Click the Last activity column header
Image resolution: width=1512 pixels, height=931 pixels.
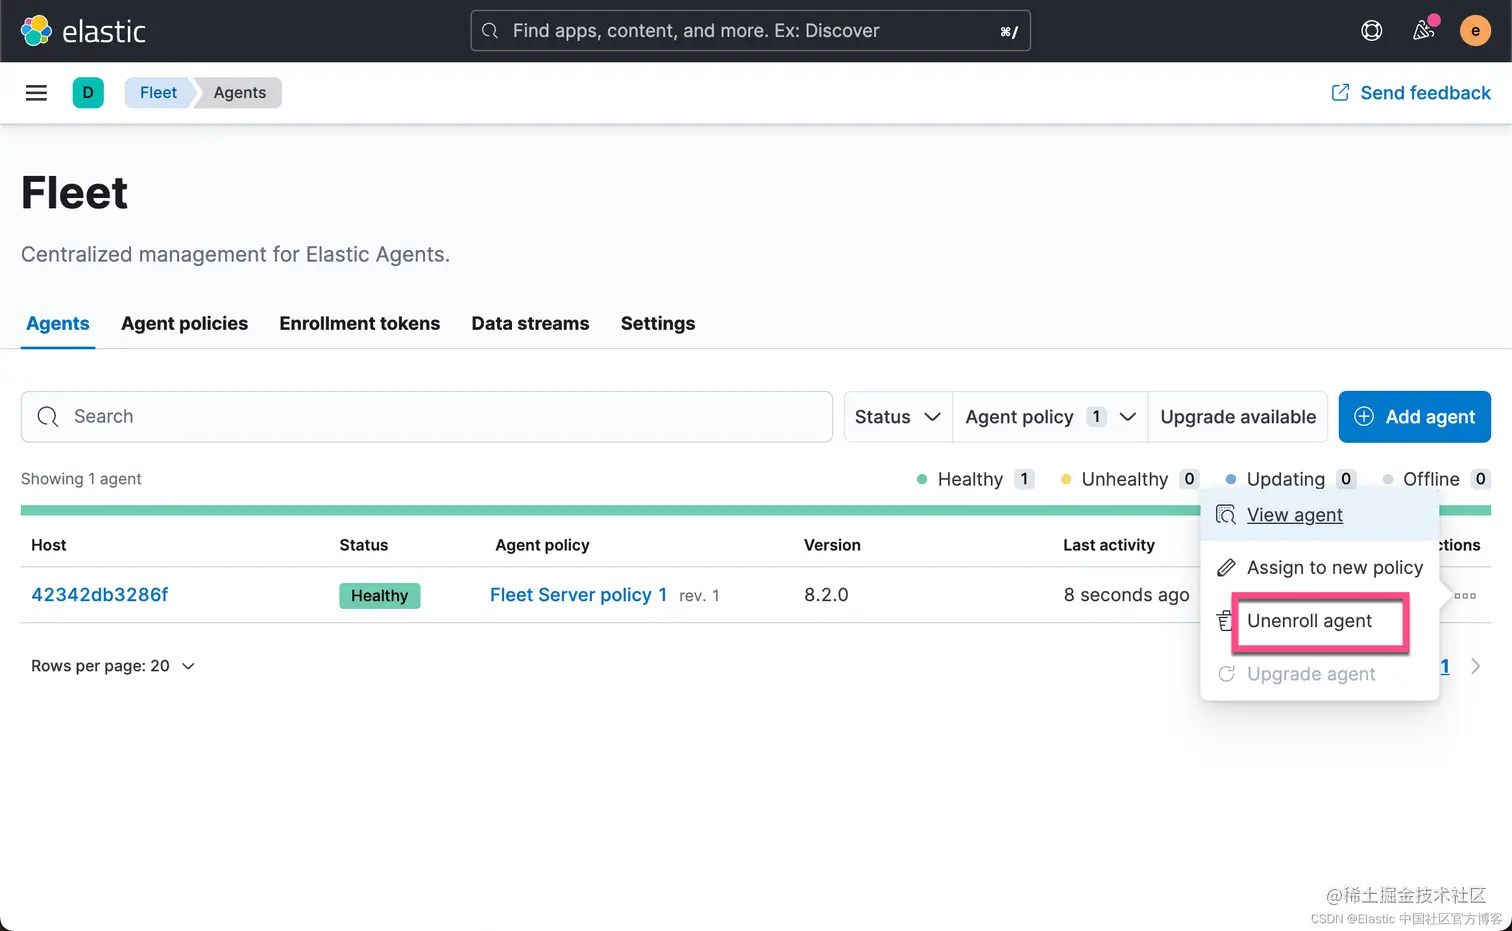tap(1109, 545)
